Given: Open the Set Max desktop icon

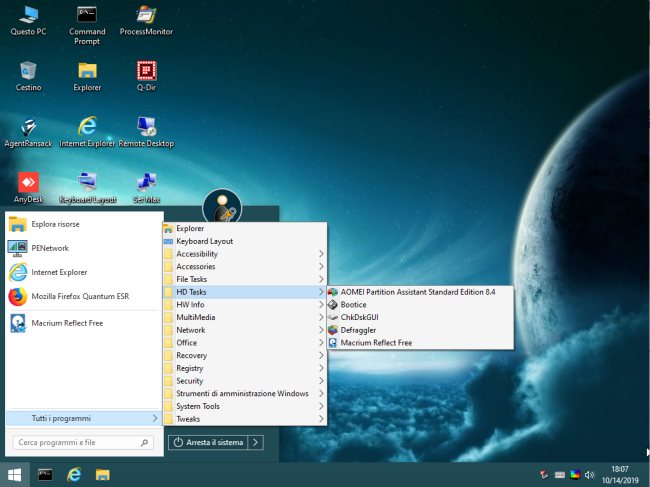Looking at the screenshot, I should [146, 188].
